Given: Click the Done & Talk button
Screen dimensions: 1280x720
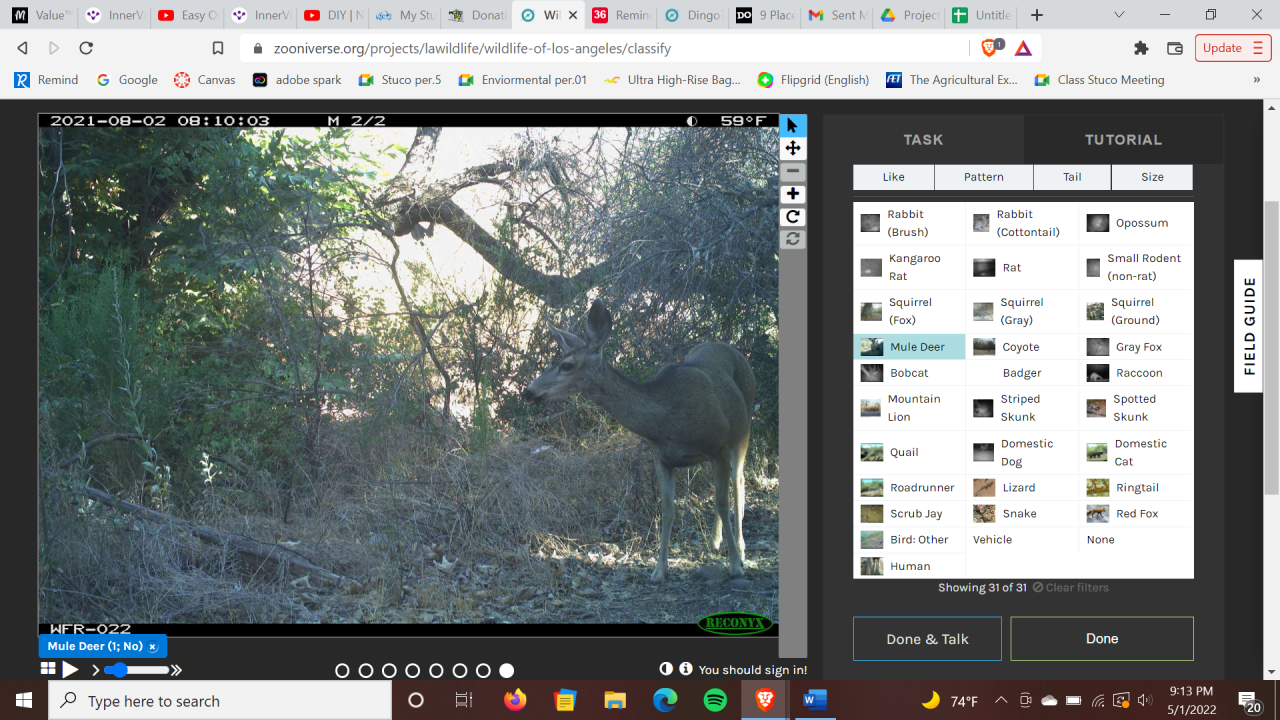Looking at the screenshot, I should pyautogui.click(x=927, y=639).
